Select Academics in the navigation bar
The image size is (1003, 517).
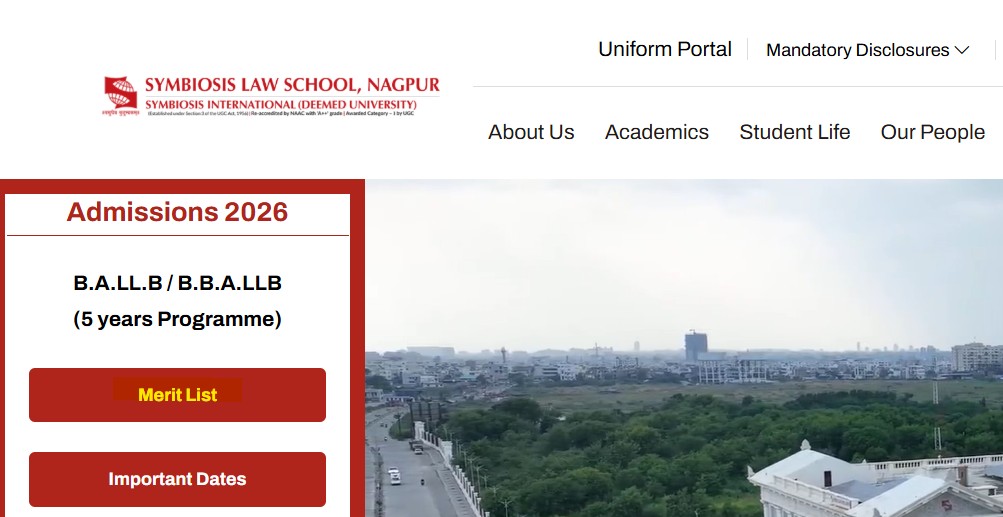pyautogui.click(x=657, y=132)
